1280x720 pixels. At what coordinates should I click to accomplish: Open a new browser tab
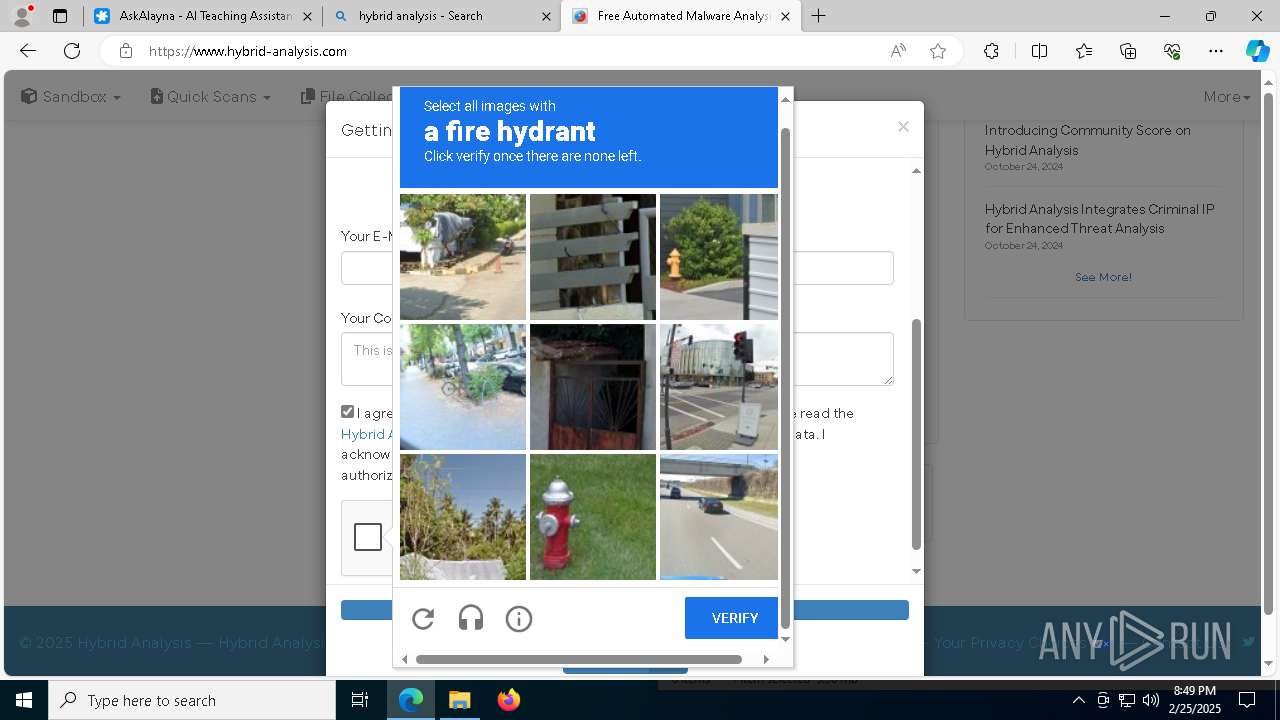[x=818, y=16]
